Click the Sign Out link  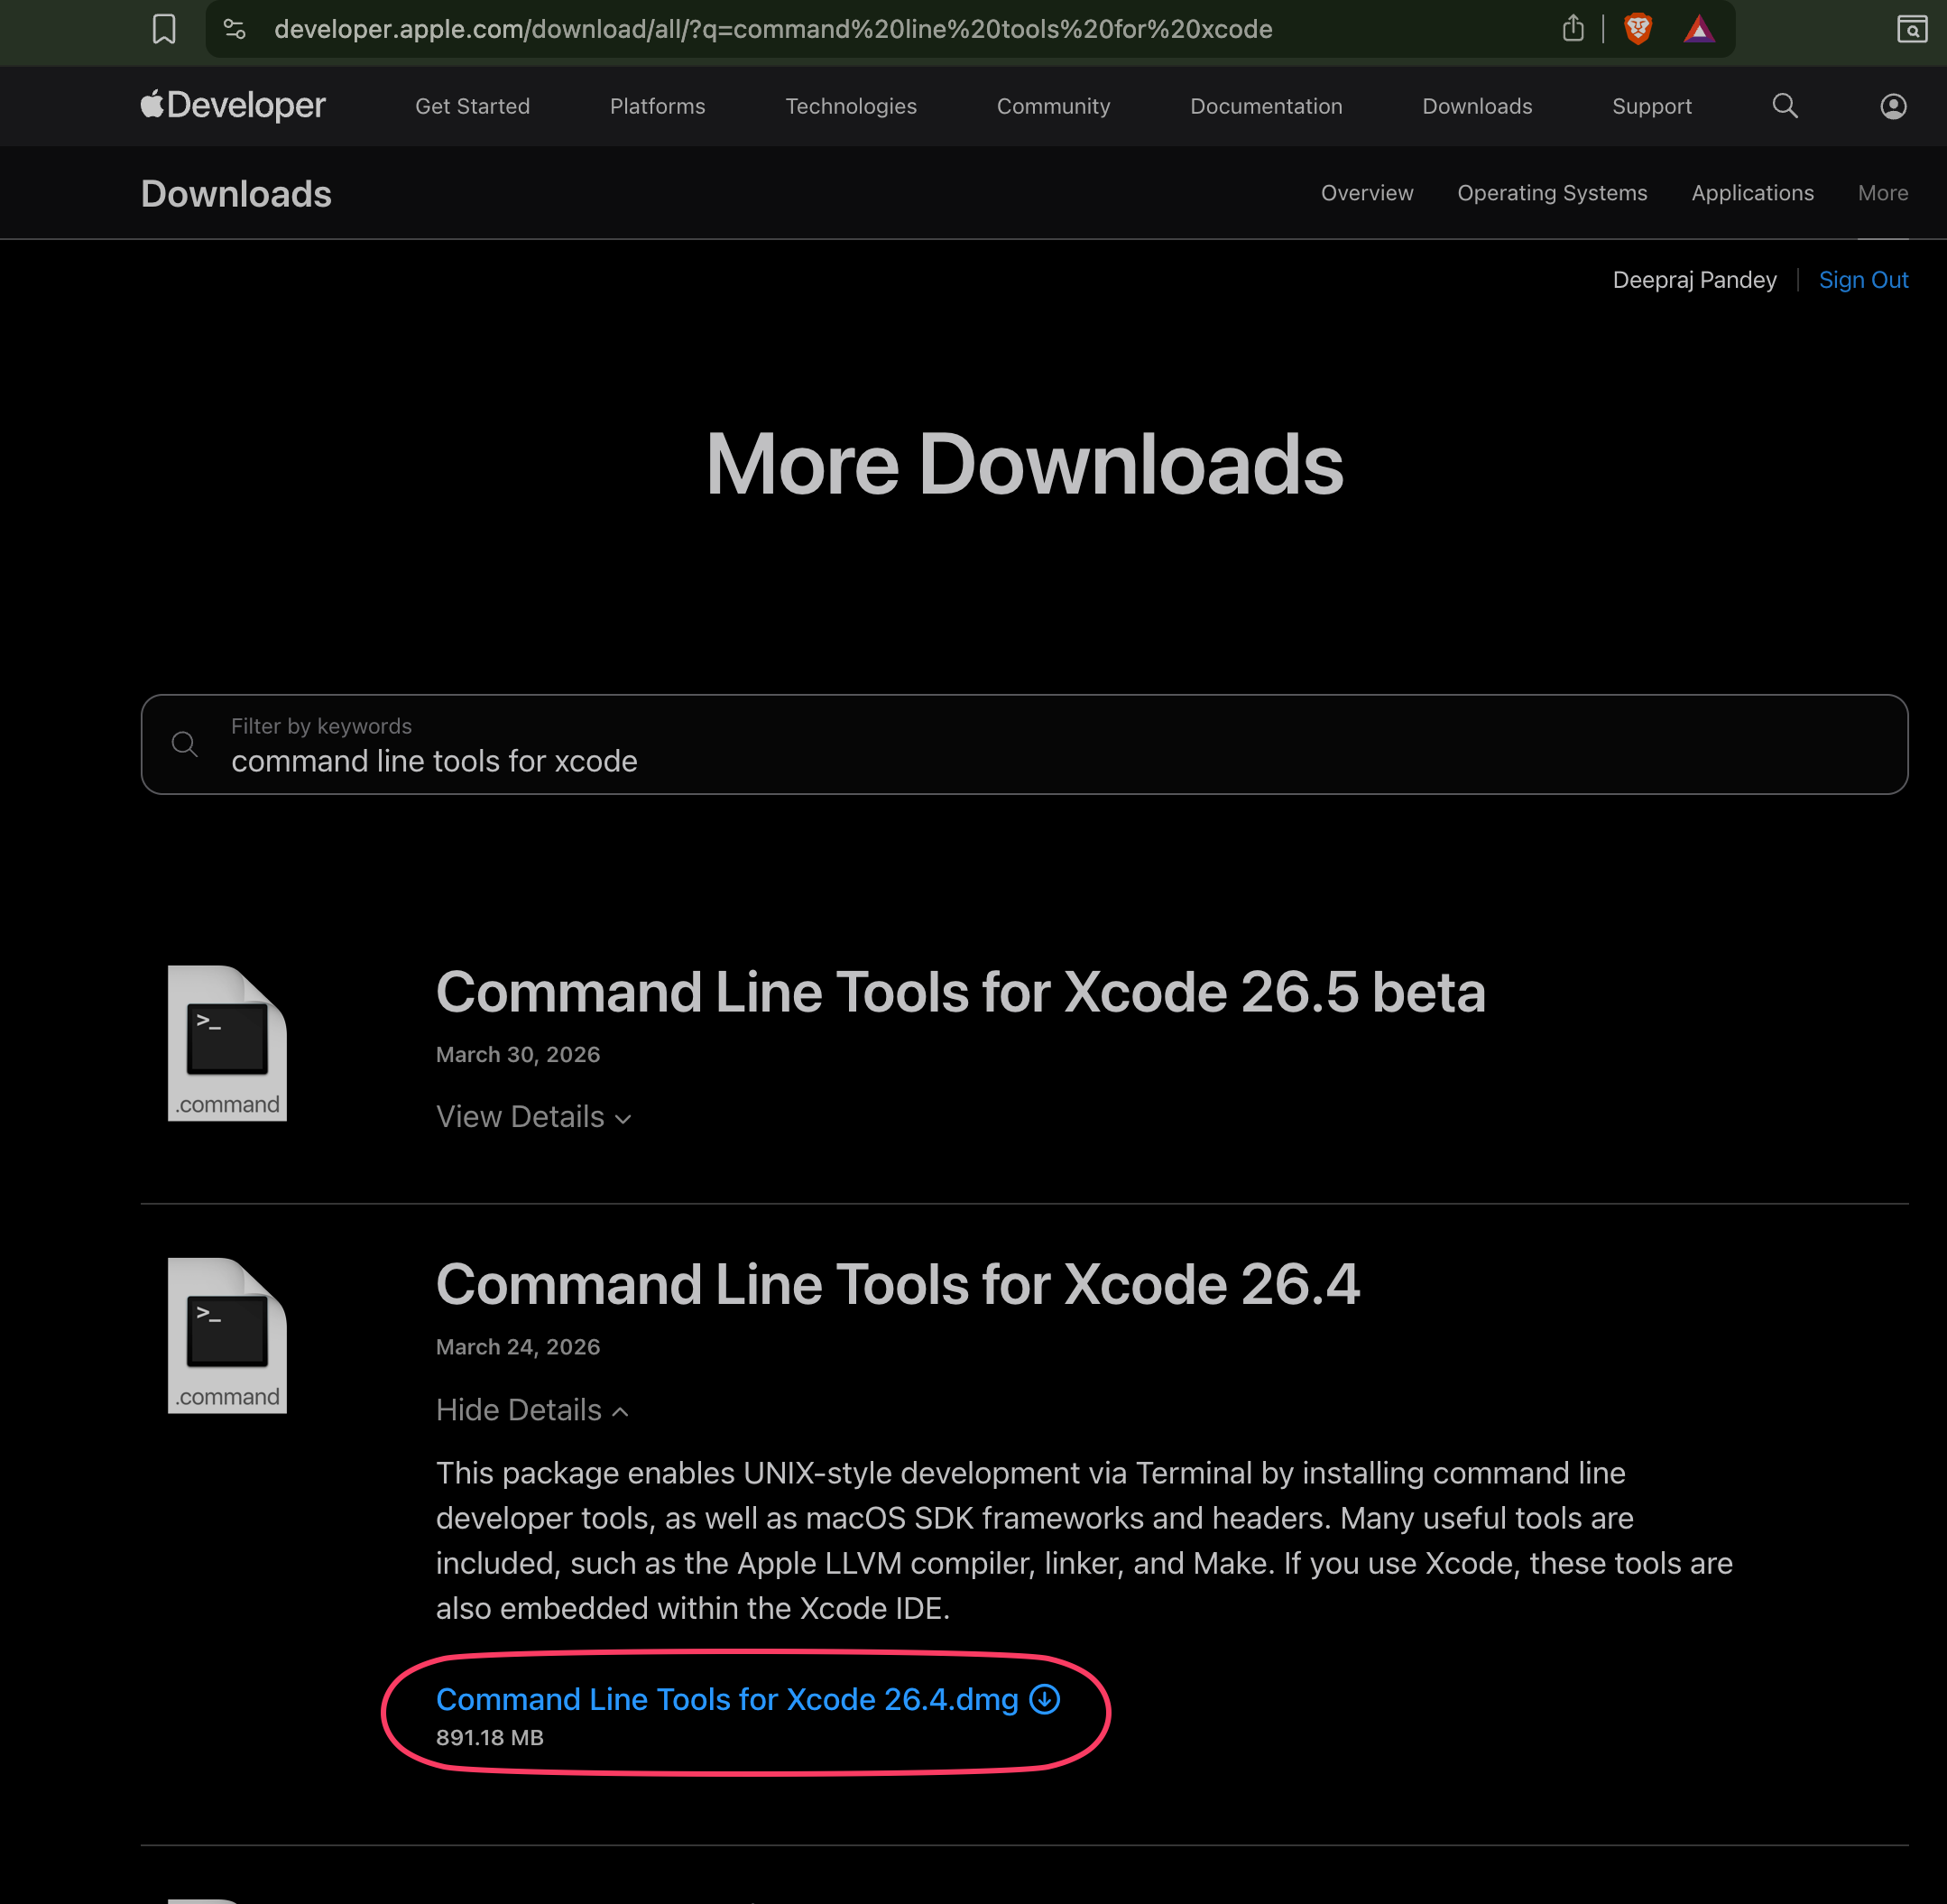click(1863, 280)
